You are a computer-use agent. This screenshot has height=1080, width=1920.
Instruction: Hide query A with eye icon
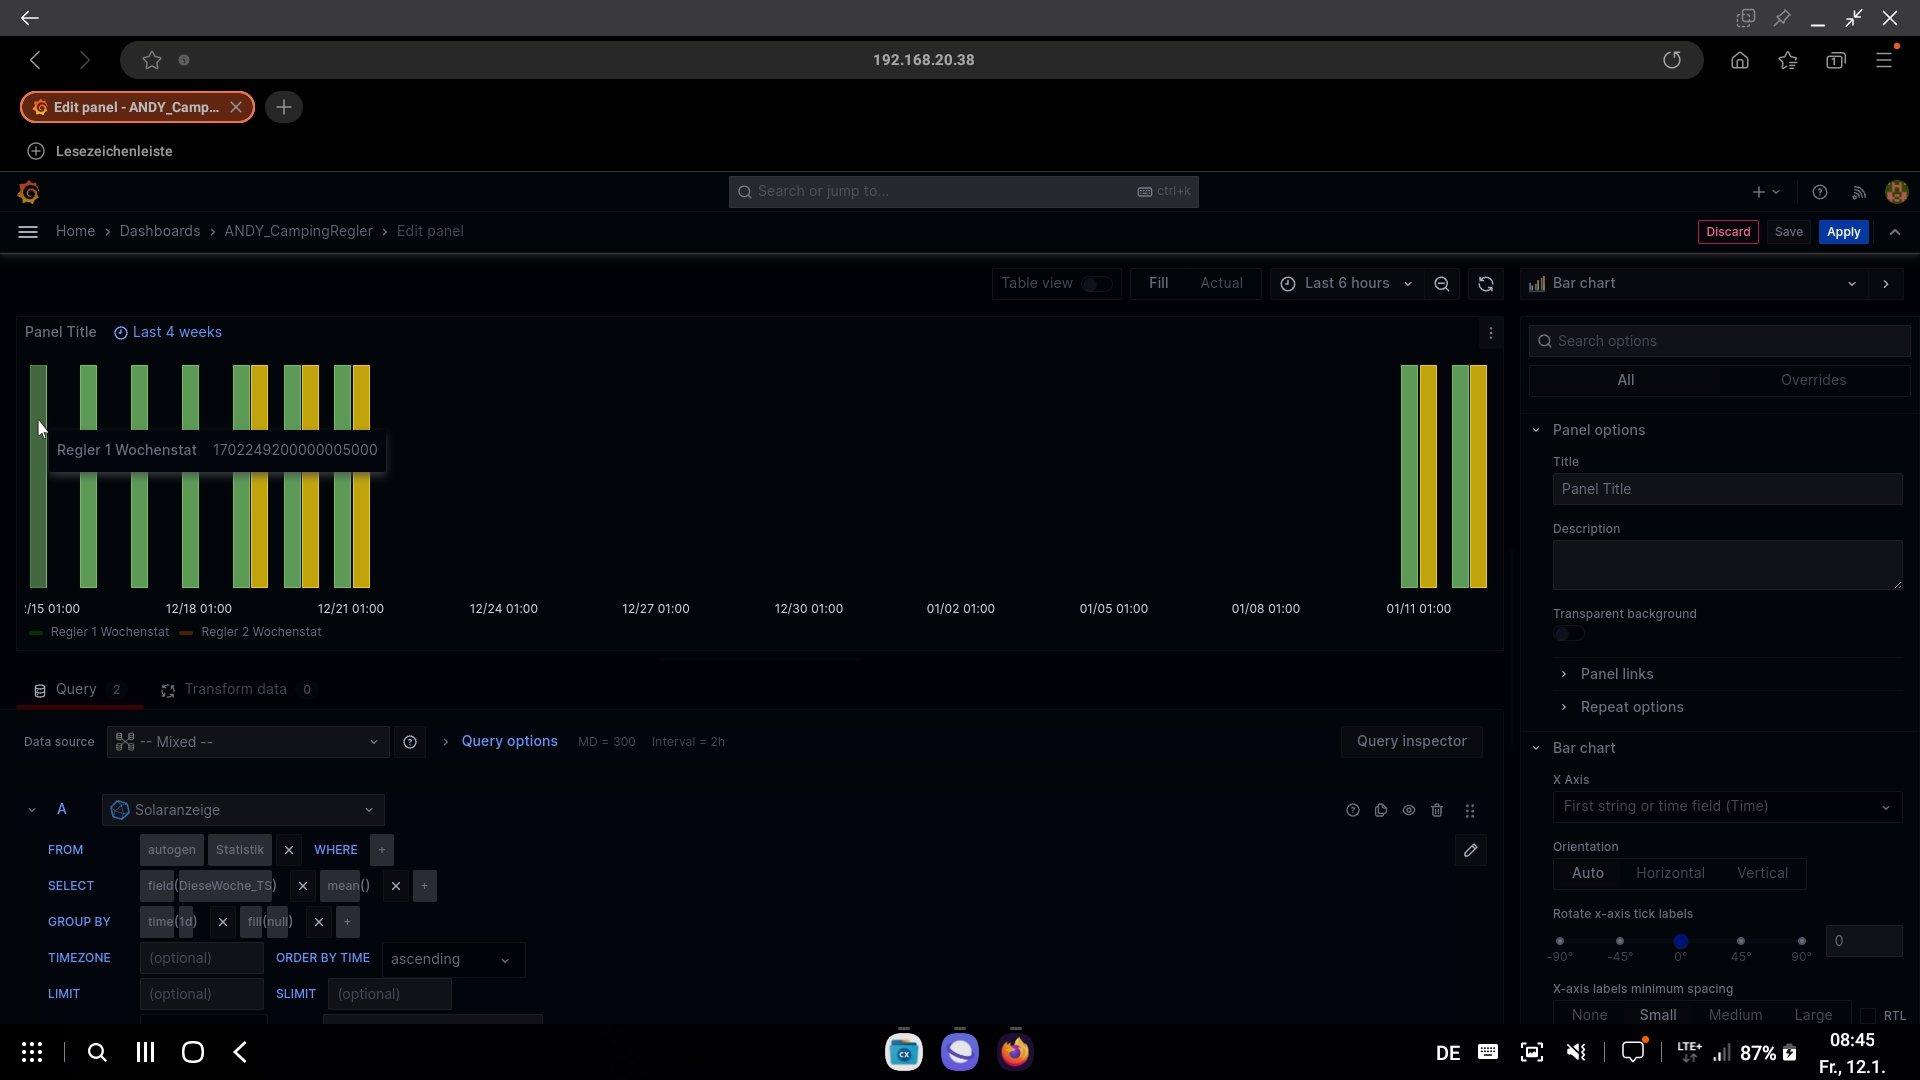(1409, 811)
